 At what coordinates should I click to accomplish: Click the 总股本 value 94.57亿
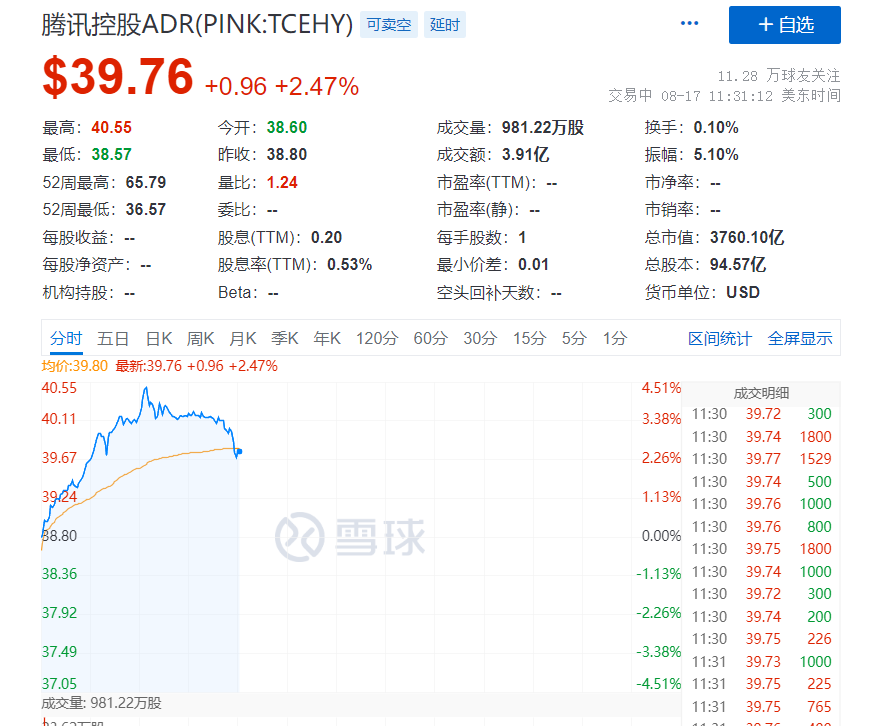(737, 264)
